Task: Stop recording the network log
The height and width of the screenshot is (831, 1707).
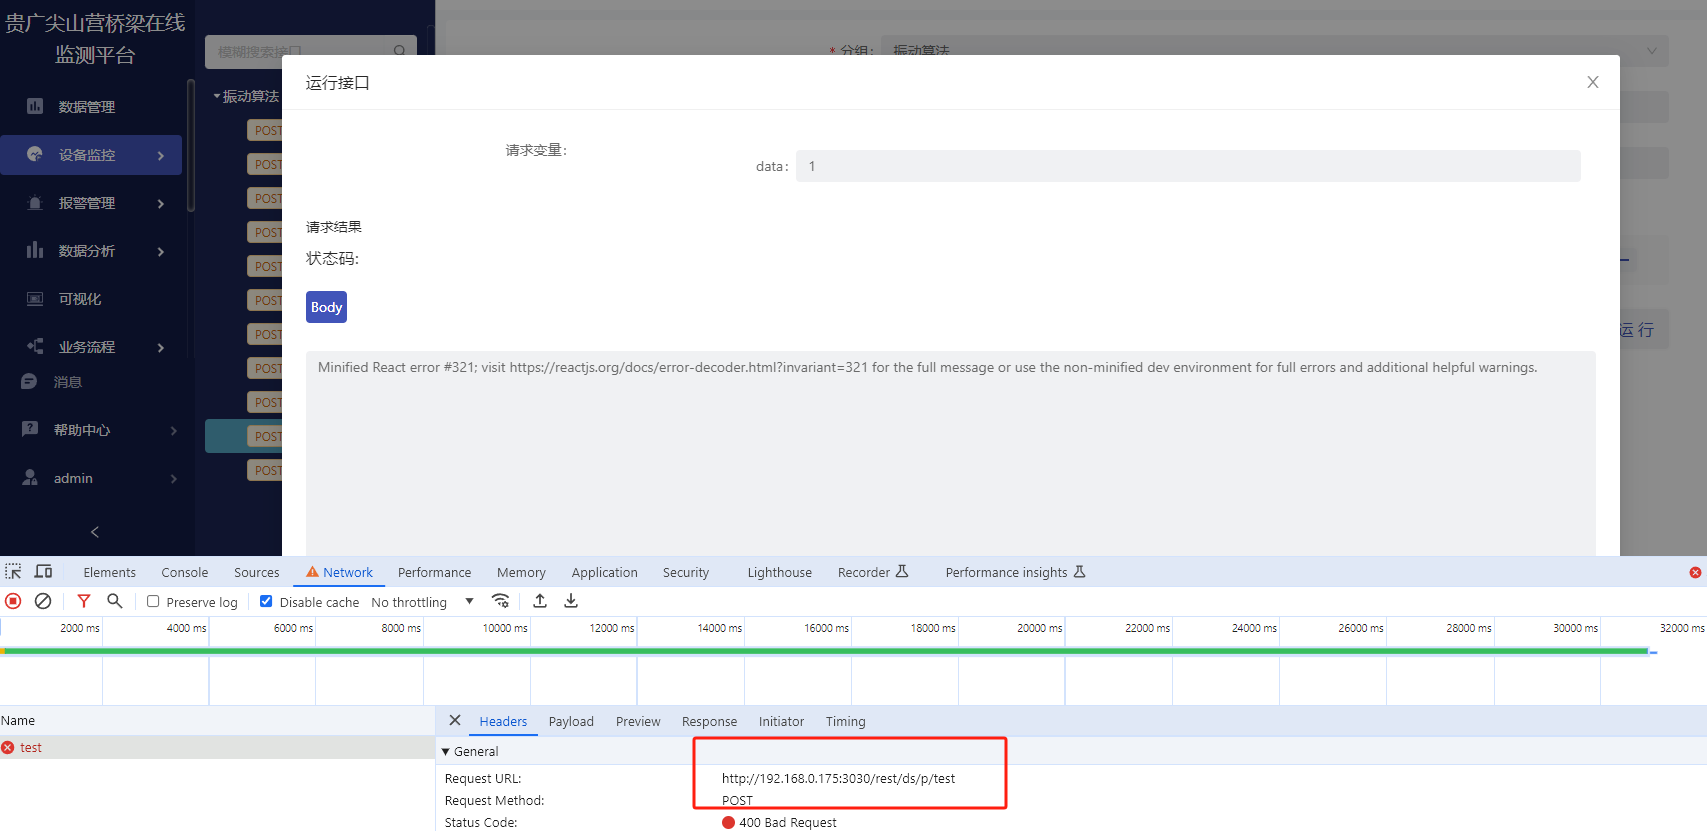Action: [x=13, y=601]
